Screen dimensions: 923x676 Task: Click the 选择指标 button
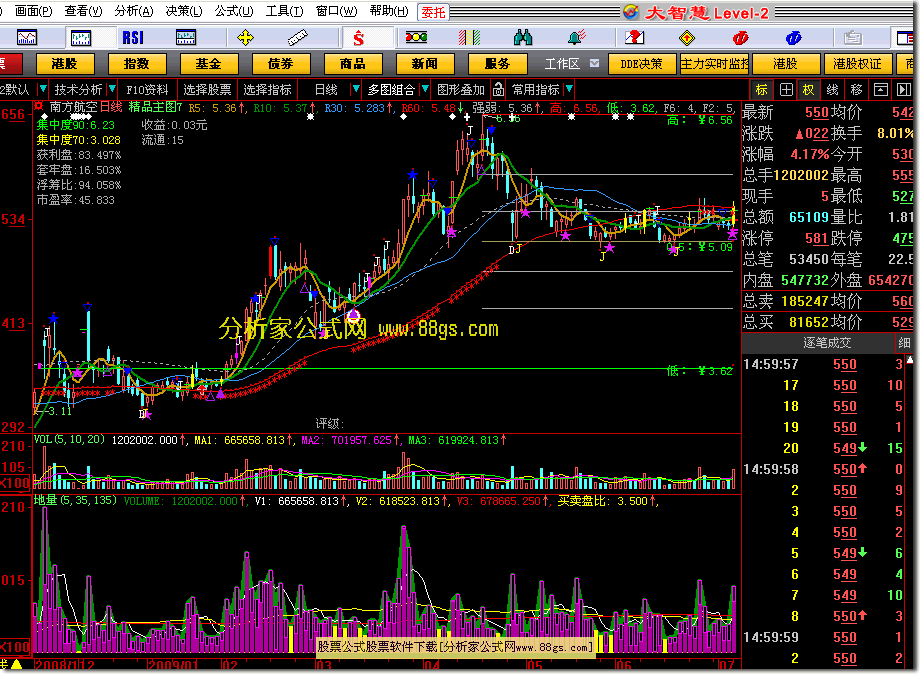(x=267, y=90)
